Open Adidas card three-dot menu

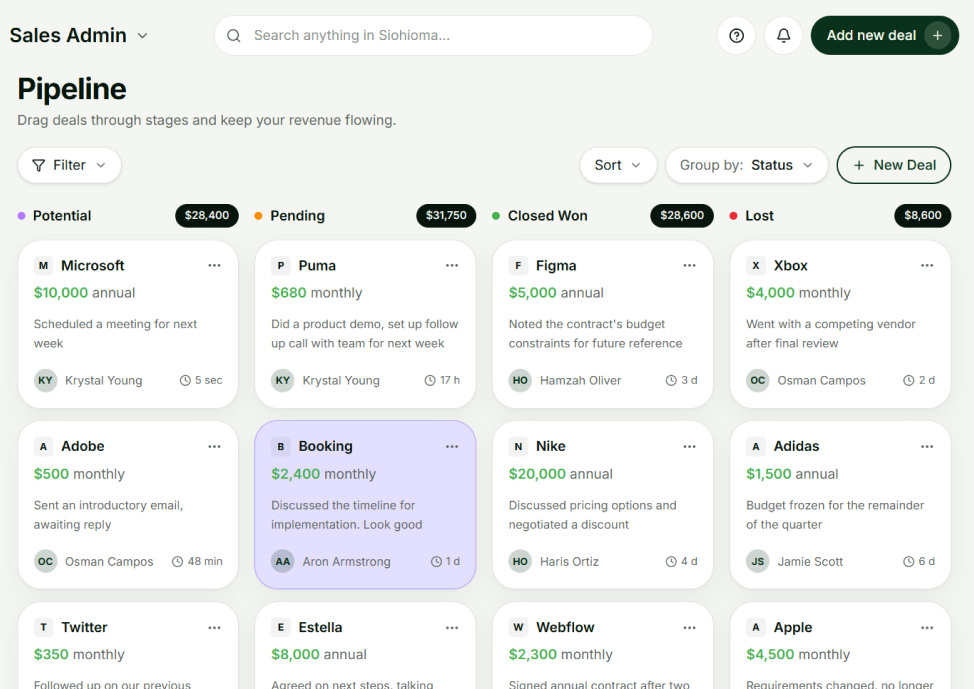[927, 446]
